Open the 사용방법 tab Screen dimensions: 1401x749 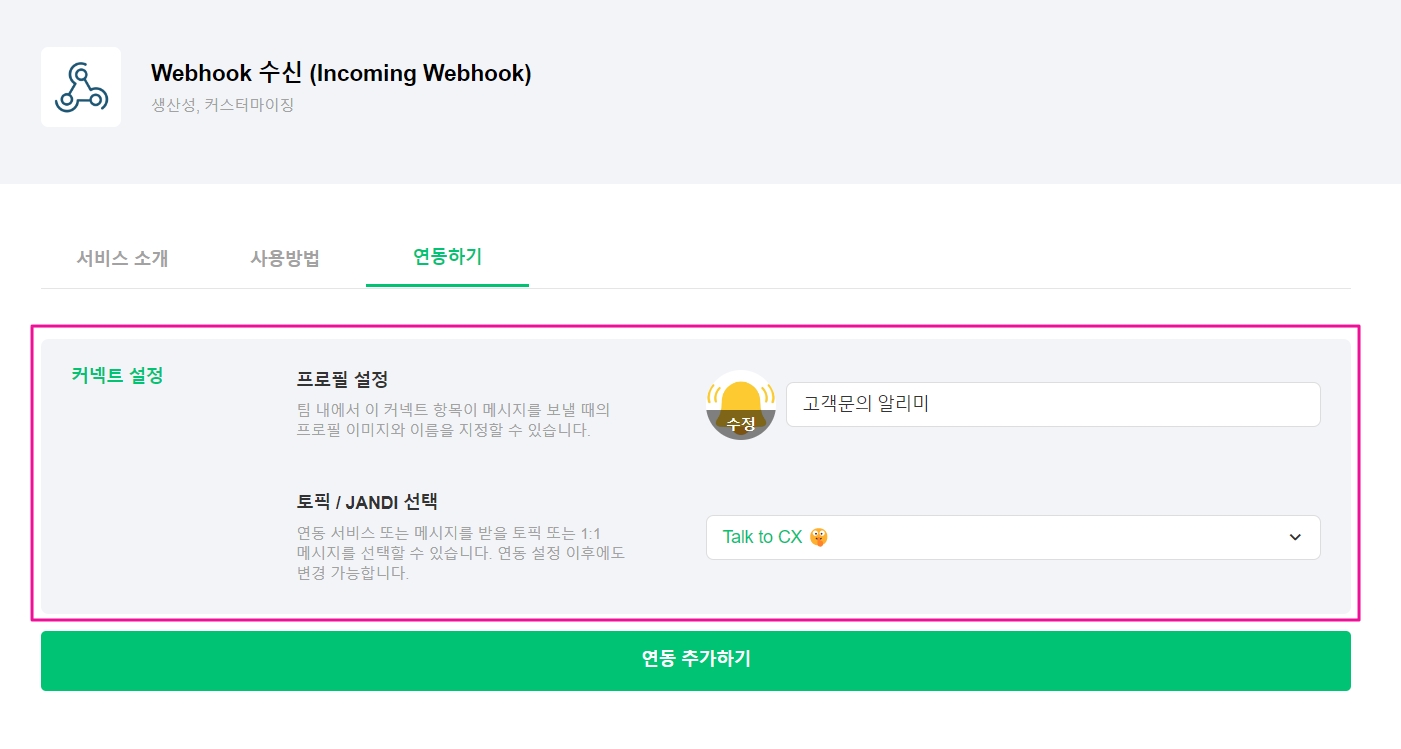pyautogui.click(x=285, y=258)
